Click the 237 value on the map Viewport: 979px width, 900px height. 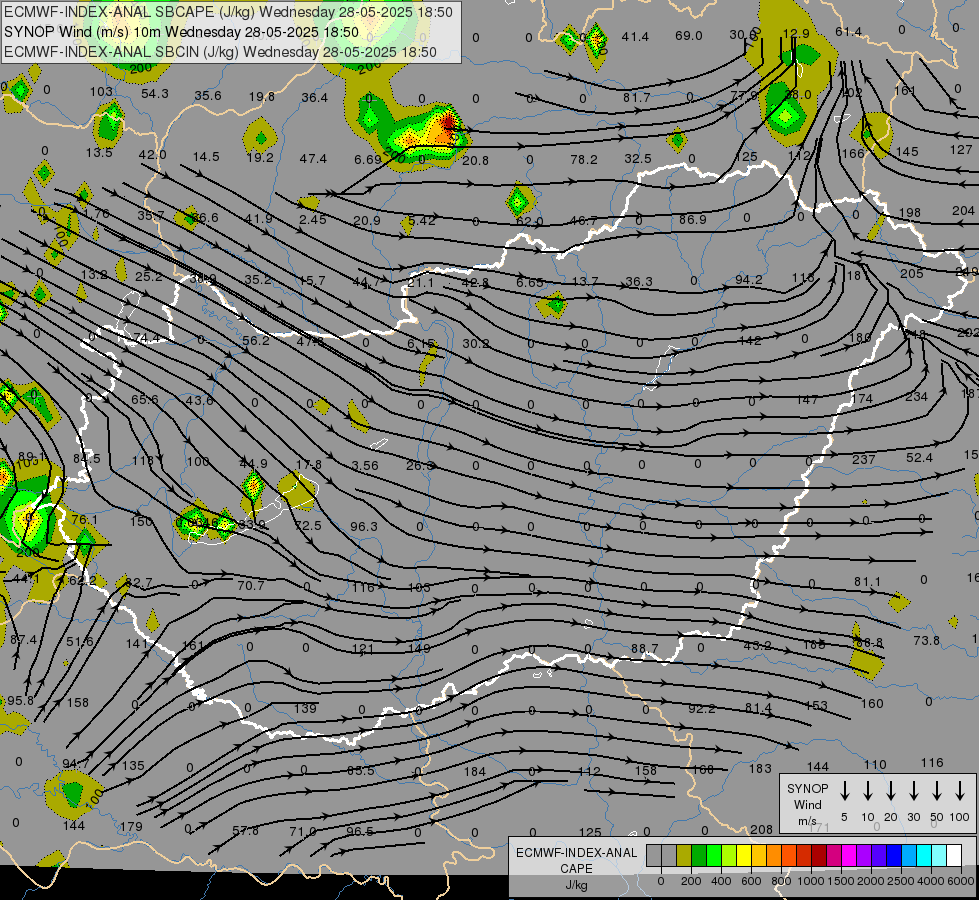tap(863, 459)
